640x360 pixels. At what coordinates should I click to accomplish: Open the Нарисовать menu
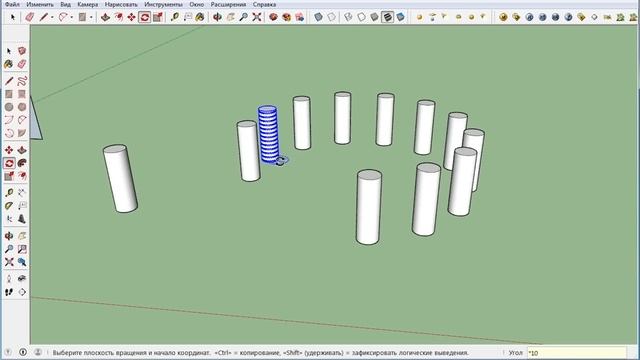pos(121,4)
